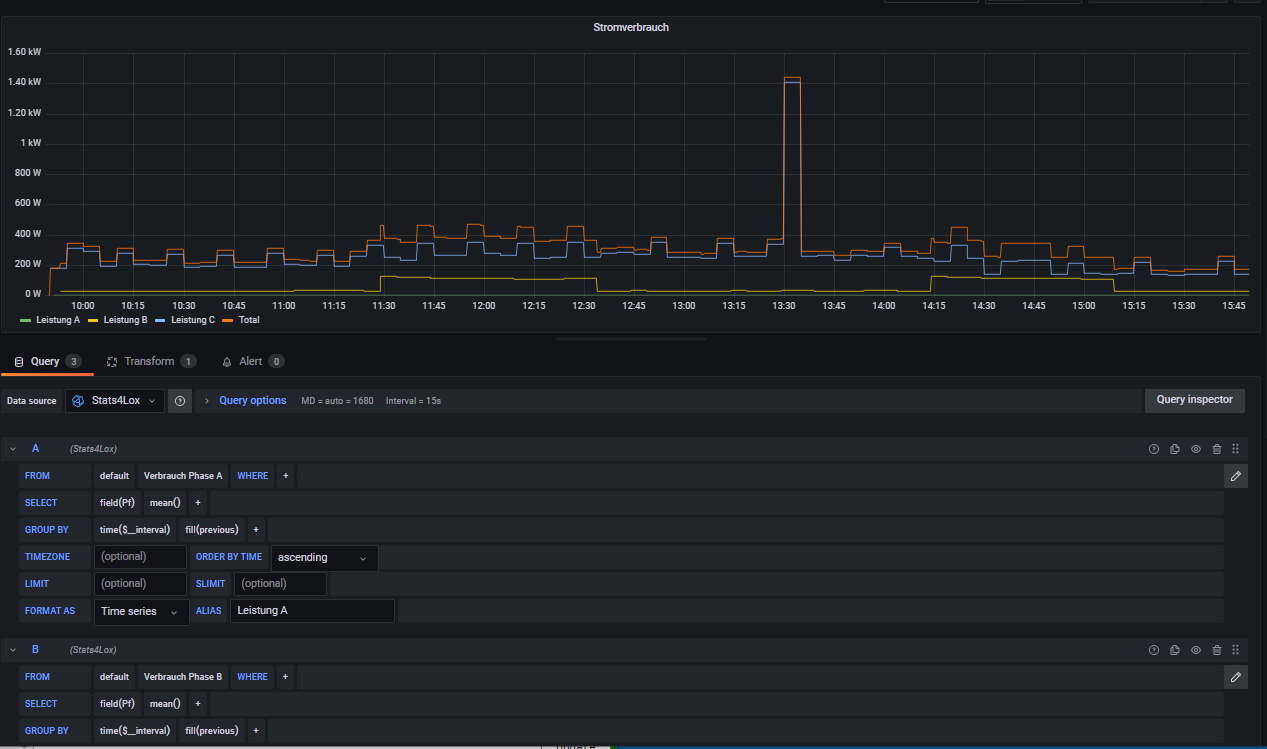1267x749 pixels.
Task: Add a GROUP BY clause in query B
Action: pos(256,731)
